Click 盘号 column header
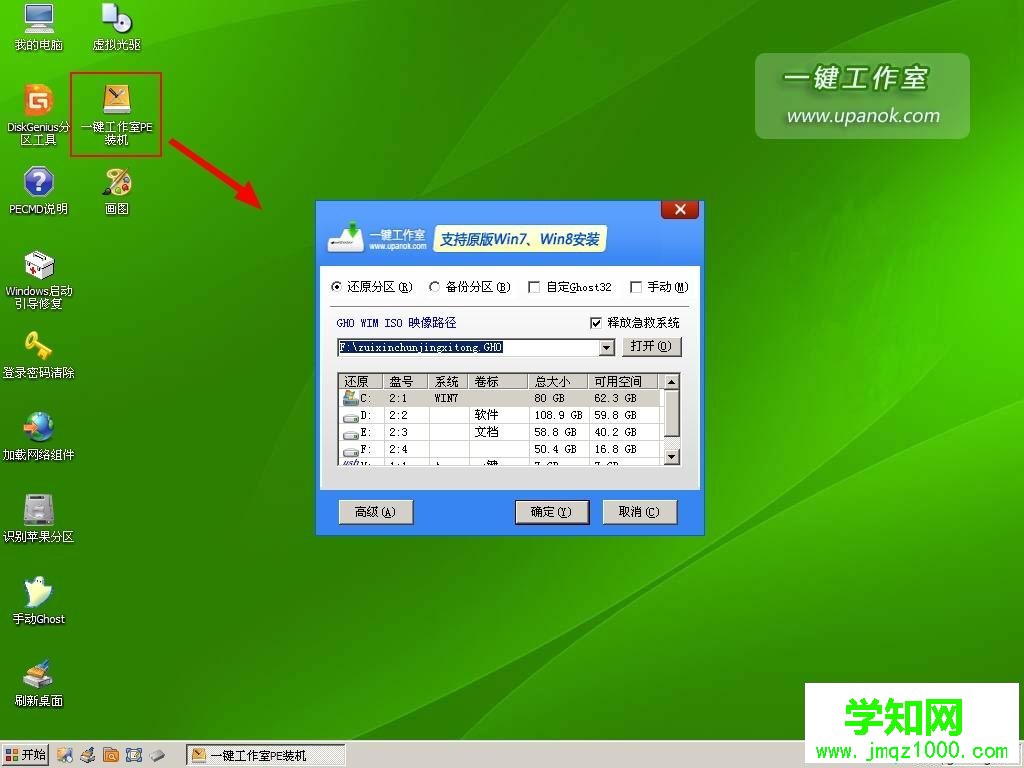Screen dimensions: 1024x768 406,381
